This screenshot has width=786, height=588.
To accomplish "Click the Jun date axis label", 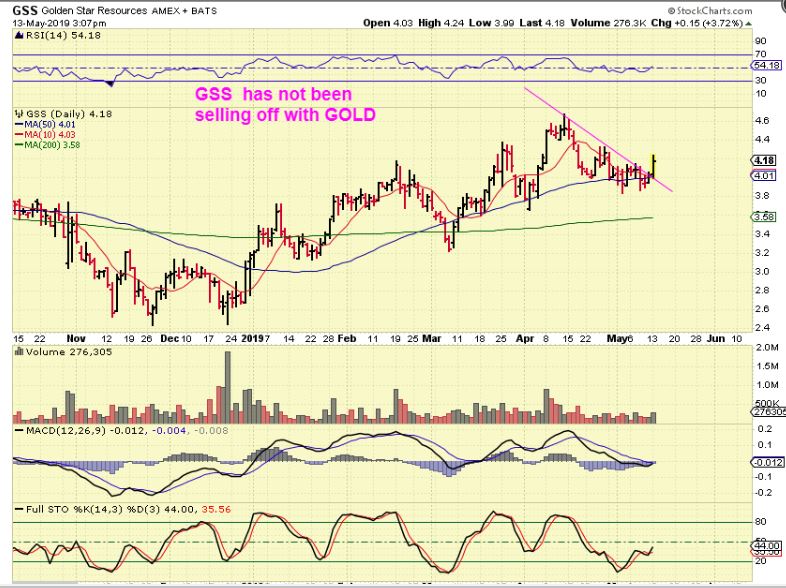I will (716, 338).
